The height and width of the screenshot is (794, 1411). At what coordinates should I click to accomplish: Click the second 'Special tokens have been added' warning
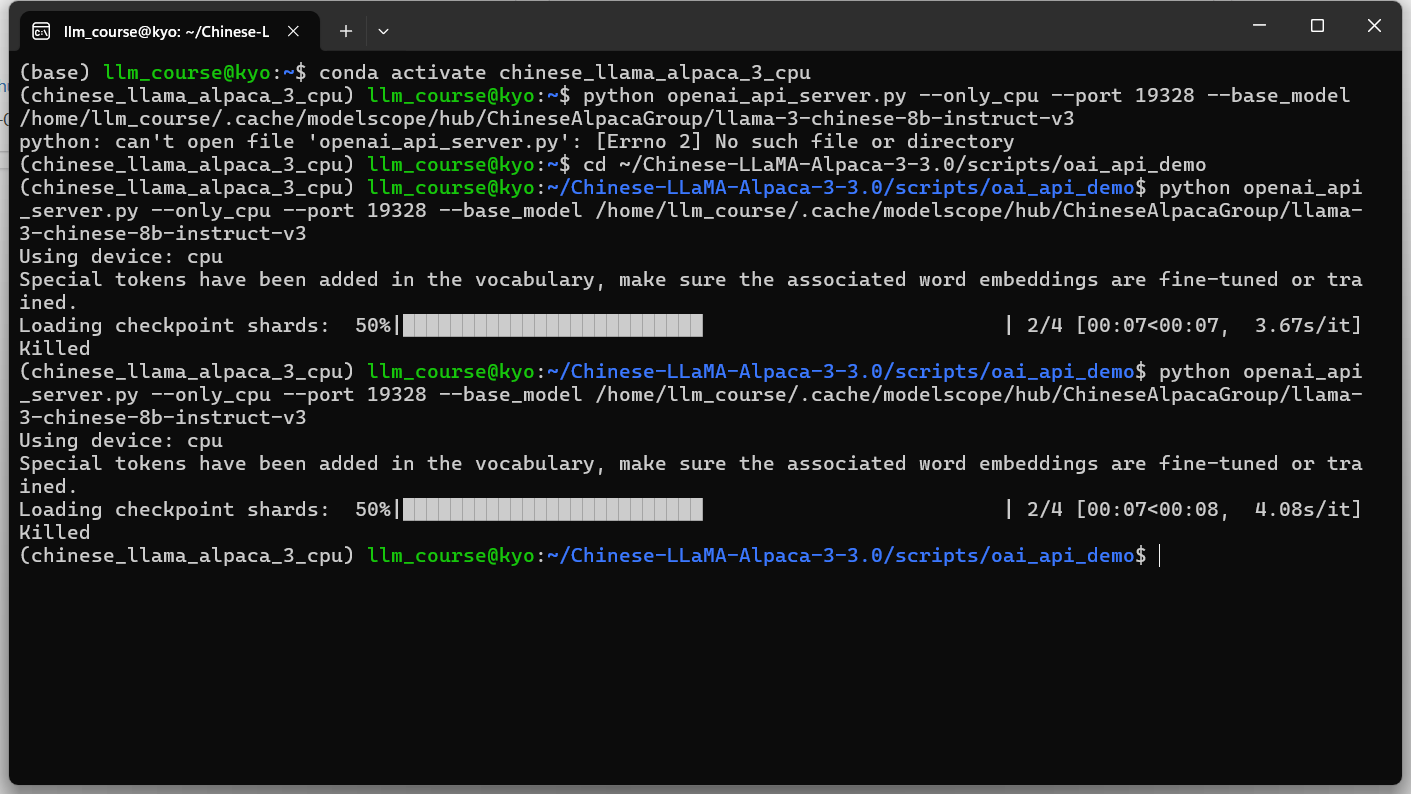point(690,474)
